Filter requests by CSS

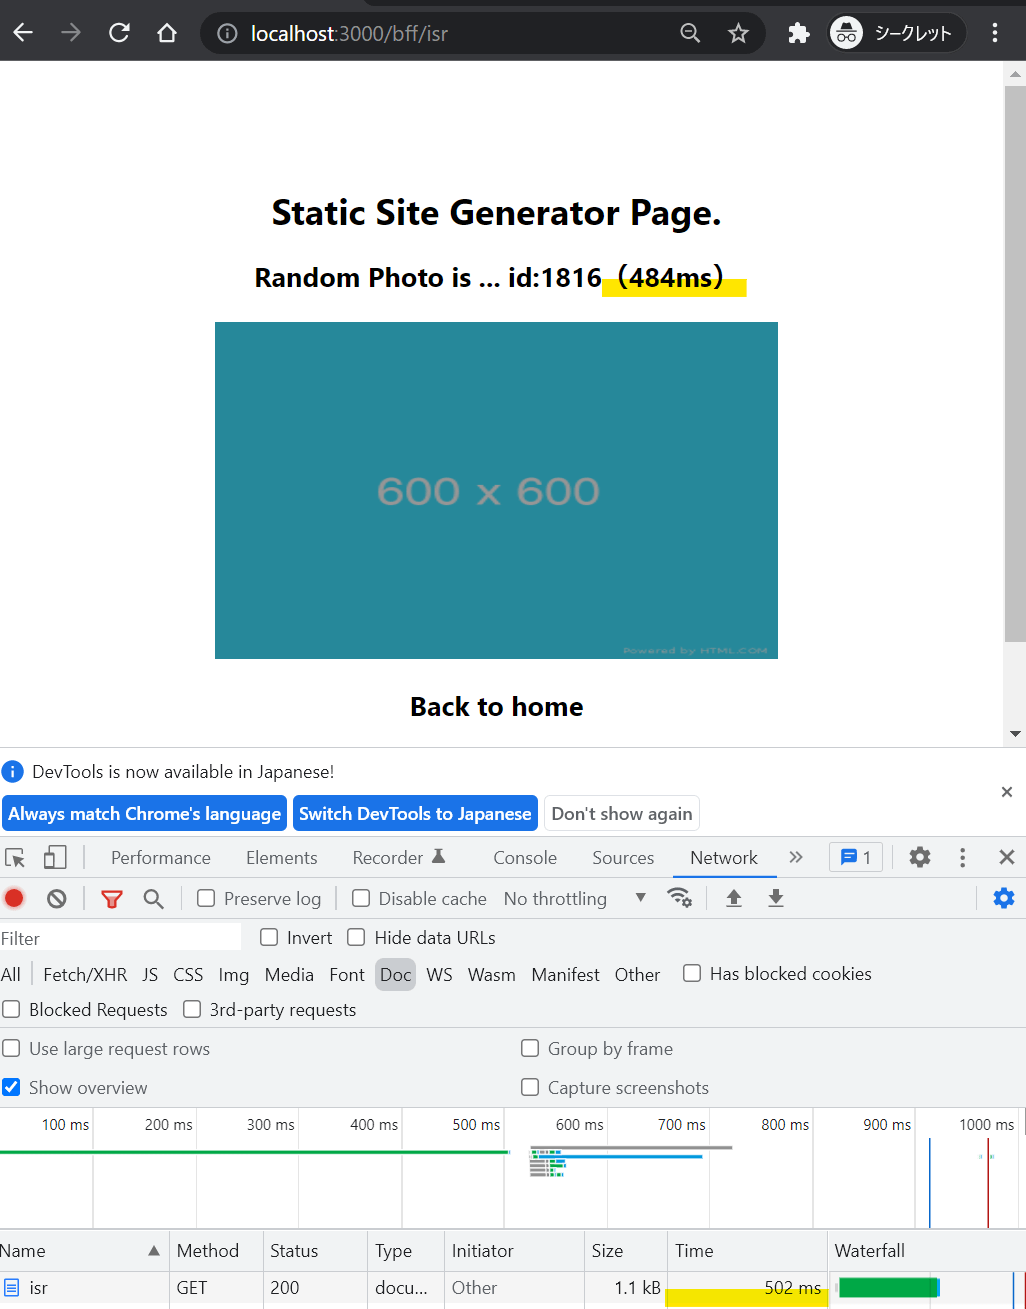pos(188,975)
